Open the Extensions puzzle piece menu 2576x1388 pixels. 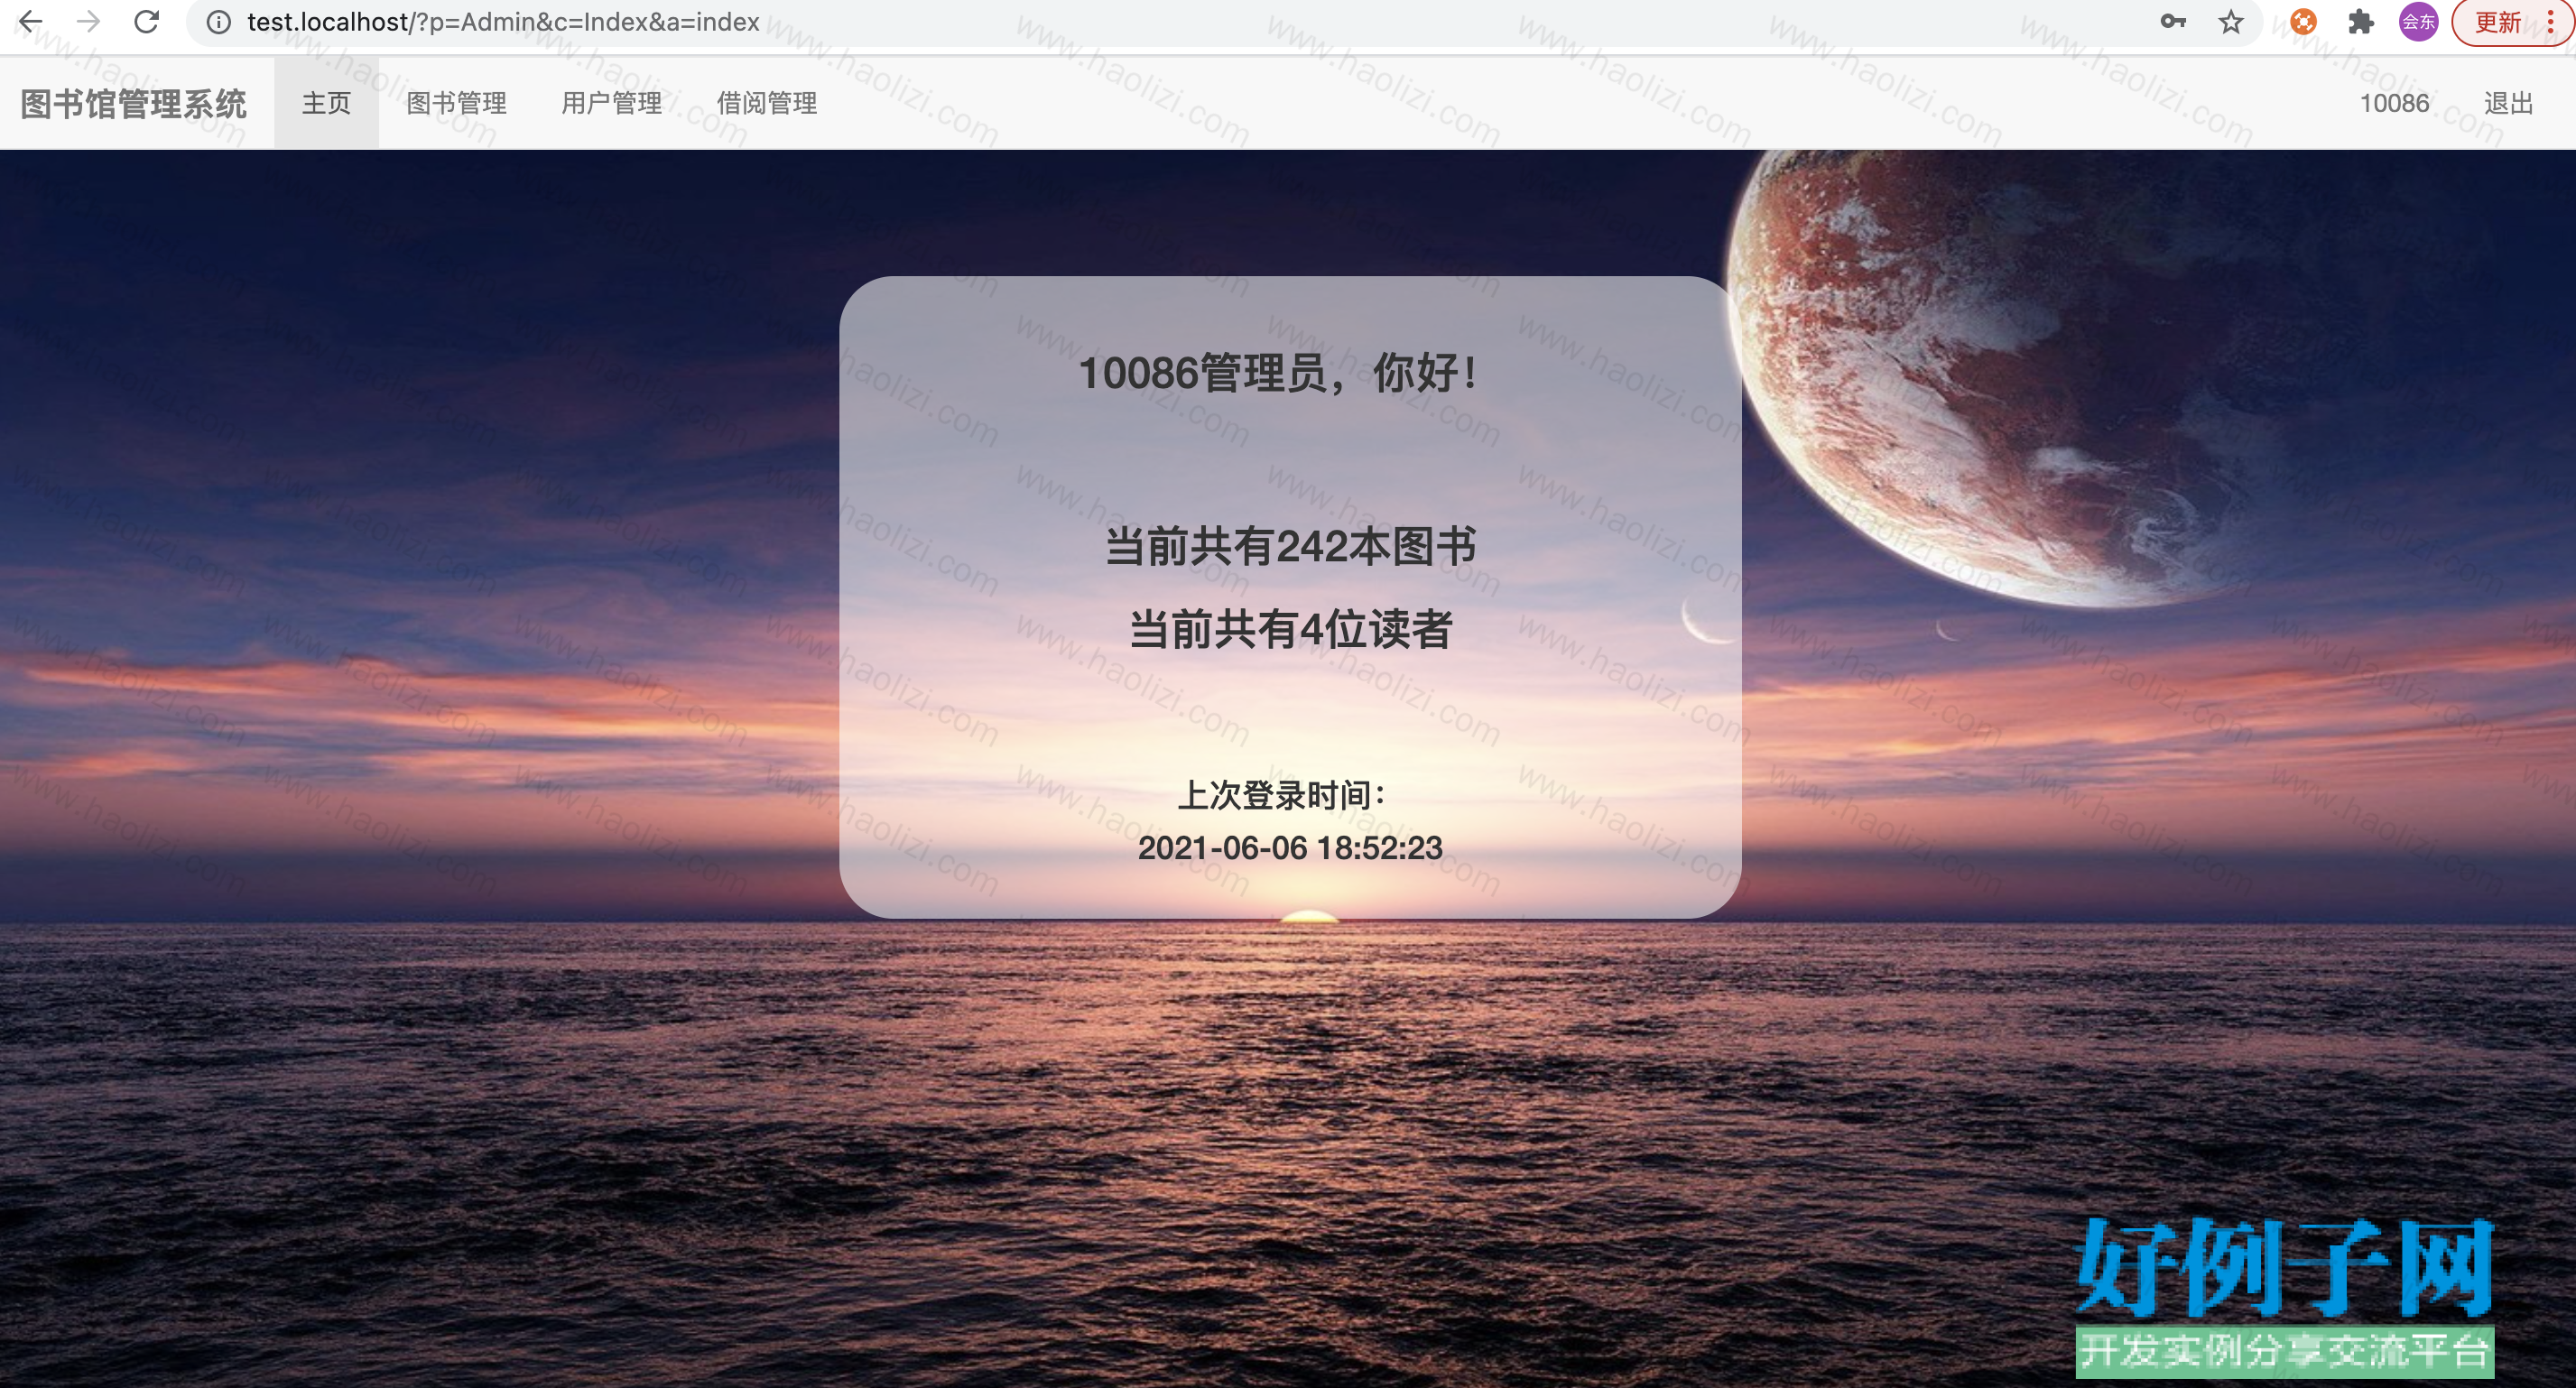click(x=2360, y=21)
